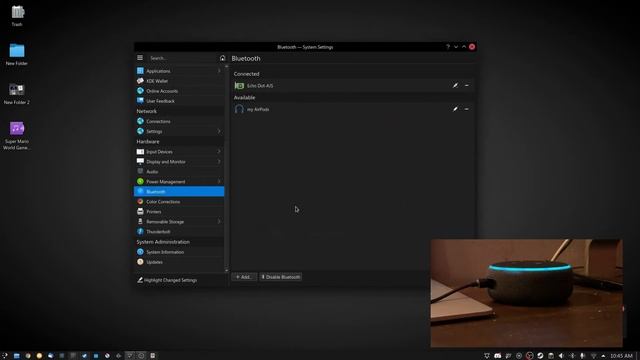Open the Bluetooth tray icon
This screenshot has width=640, height=360.
point(572,356)
